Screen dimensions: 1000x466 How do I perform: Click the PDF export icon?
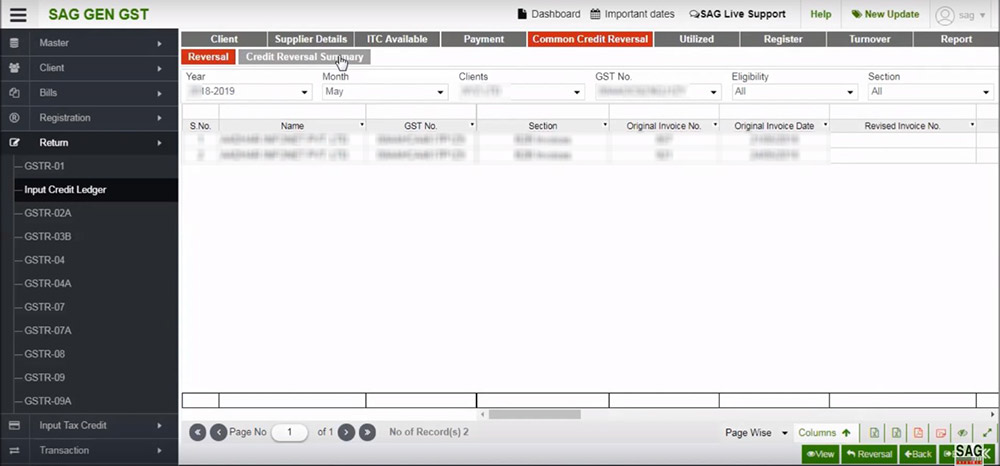[x=918, y=433]
